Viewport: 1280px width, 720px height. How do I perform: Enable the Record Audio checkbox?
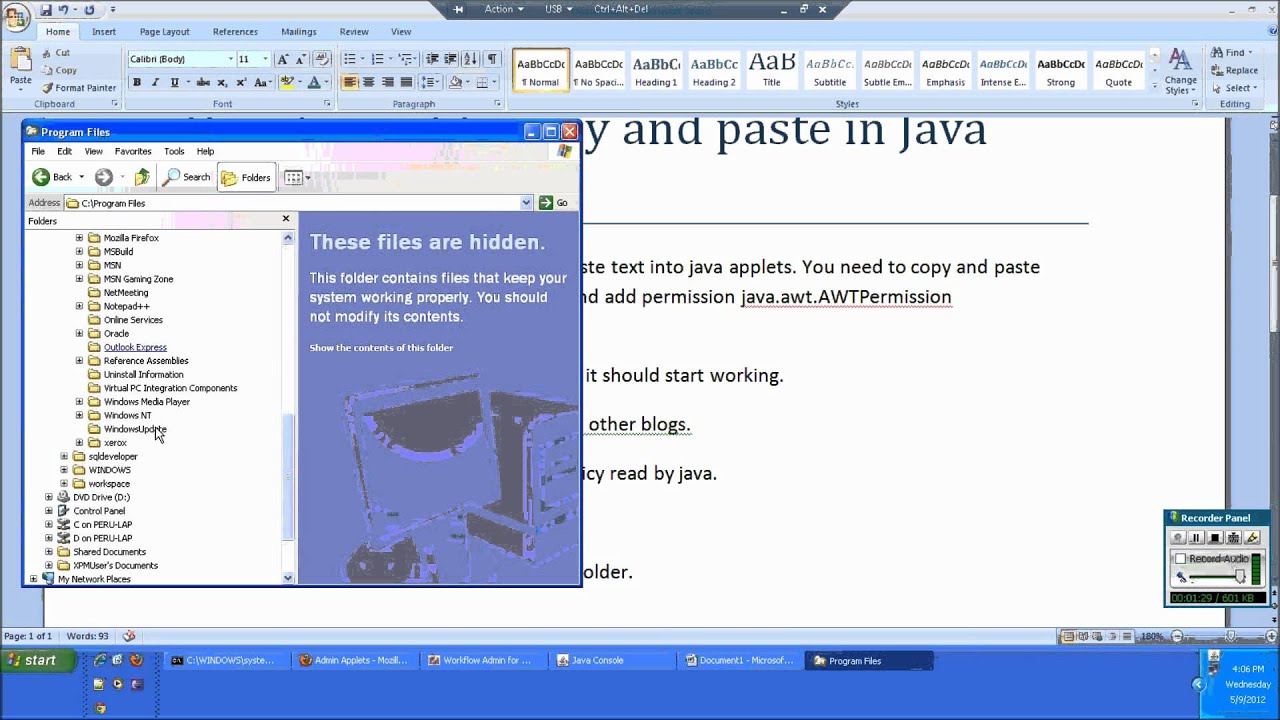pyautogui.click(x=1181, y=559)
